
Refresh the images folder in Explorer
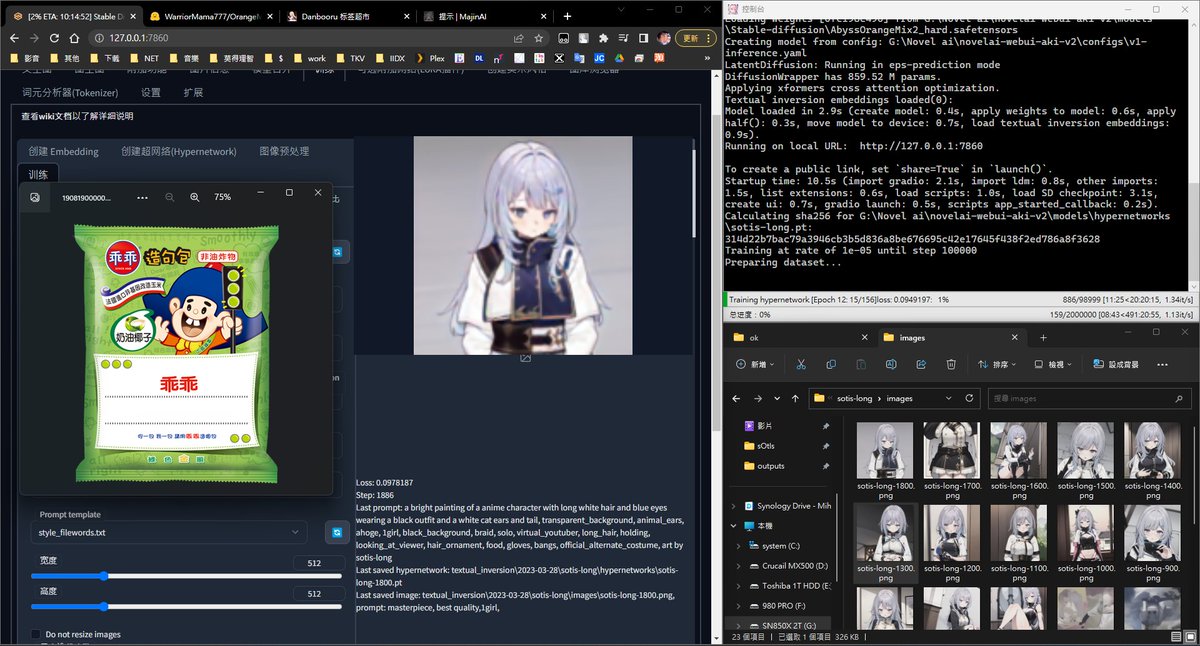pyautogui.click(x=968, y=398)
